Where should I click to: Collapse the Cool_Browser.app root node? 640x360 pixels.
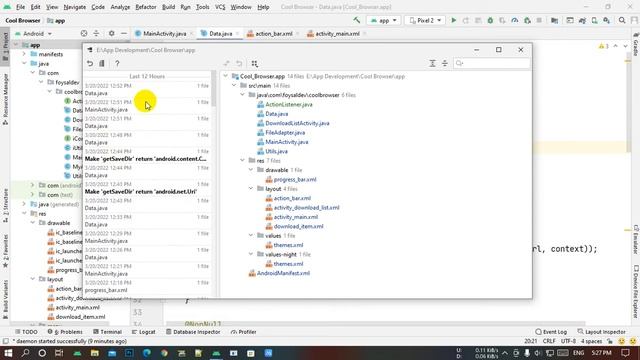click(225, 76)
